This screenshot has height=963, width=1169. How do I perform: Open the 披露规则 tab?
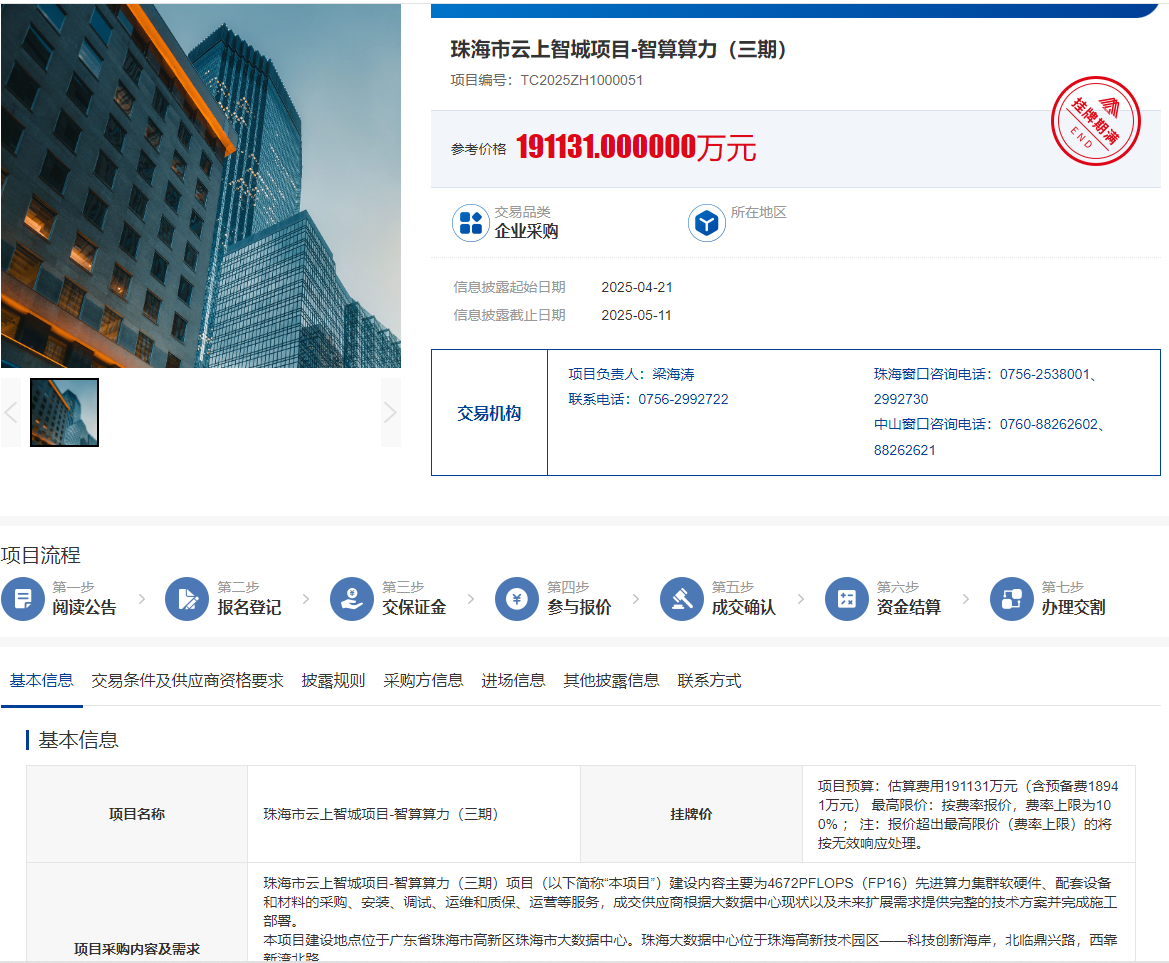click(333, 681)
